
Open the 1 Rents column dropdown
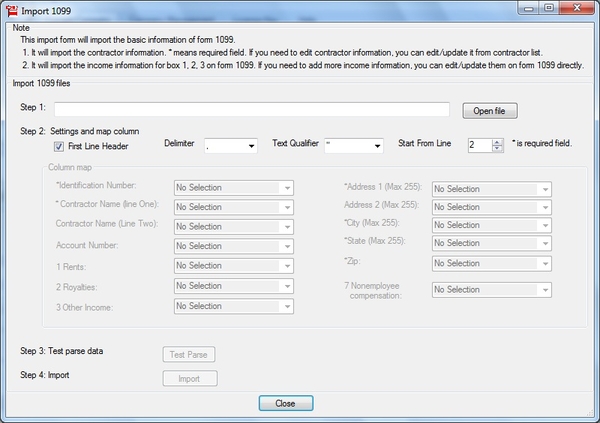tap(234, 266)
